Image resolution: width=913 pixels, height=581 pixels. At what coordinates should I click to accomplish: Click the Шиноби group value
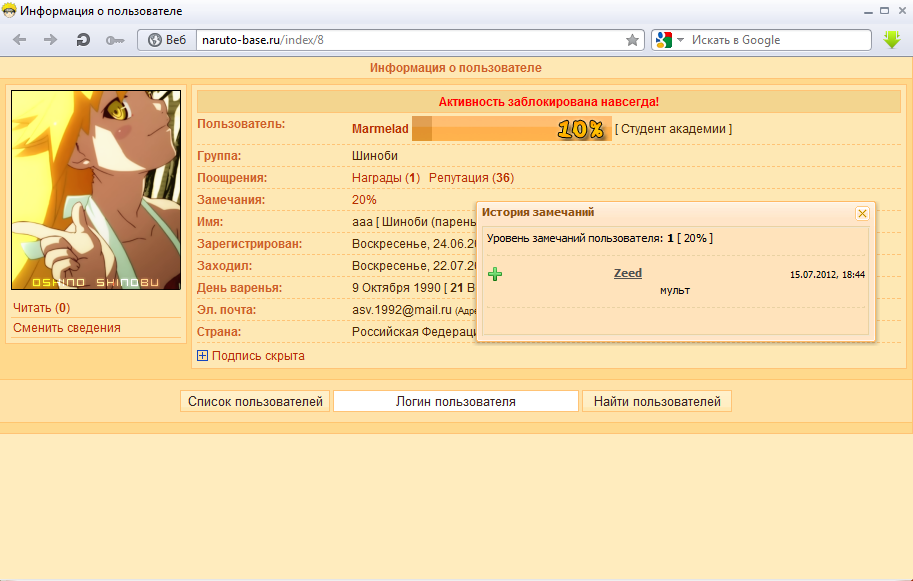(x=374, y=156)
